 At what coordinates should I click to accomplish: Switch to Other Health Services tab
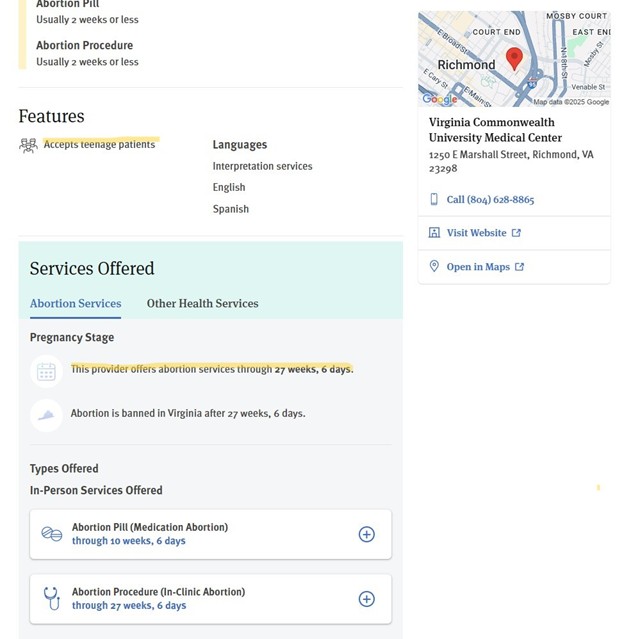(202, 304)
